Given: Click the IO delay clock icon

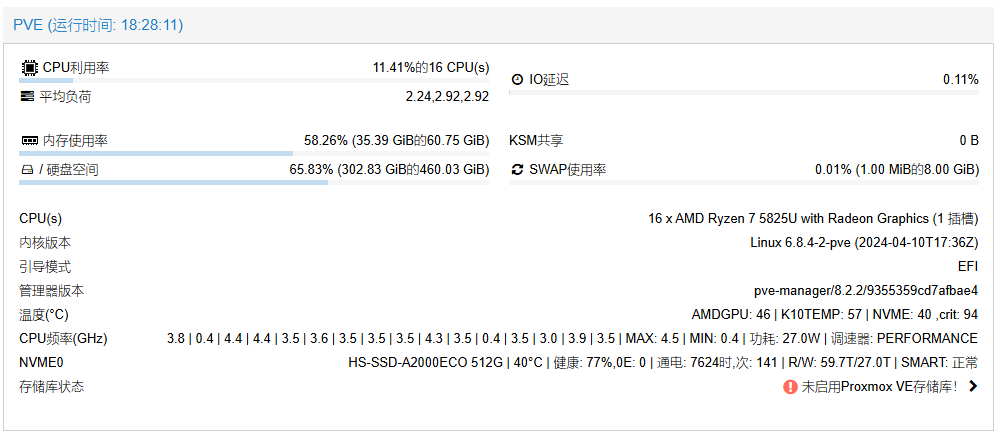Looking at the screenshot, I should tap(517, 79).
